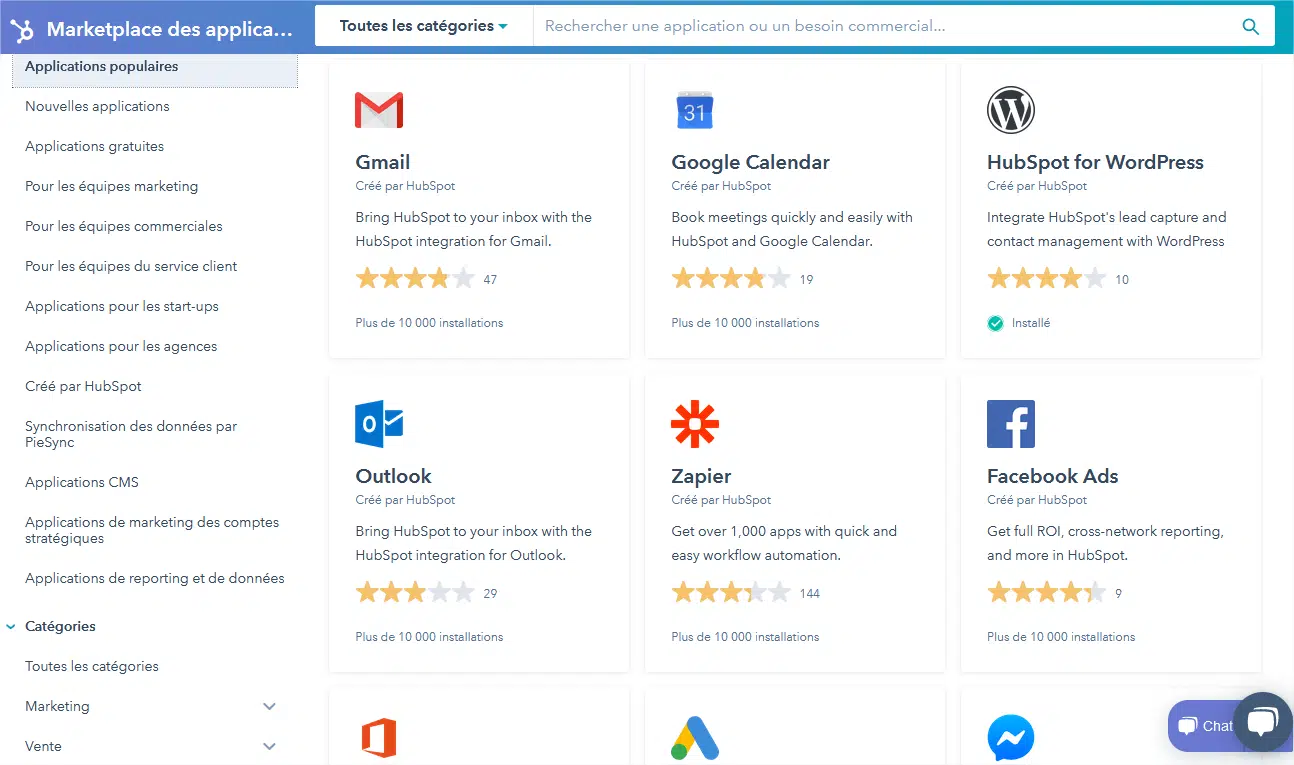Go to Créé par HubSpot list
This screenshot has height=765, width=1294.
point(83,386)
